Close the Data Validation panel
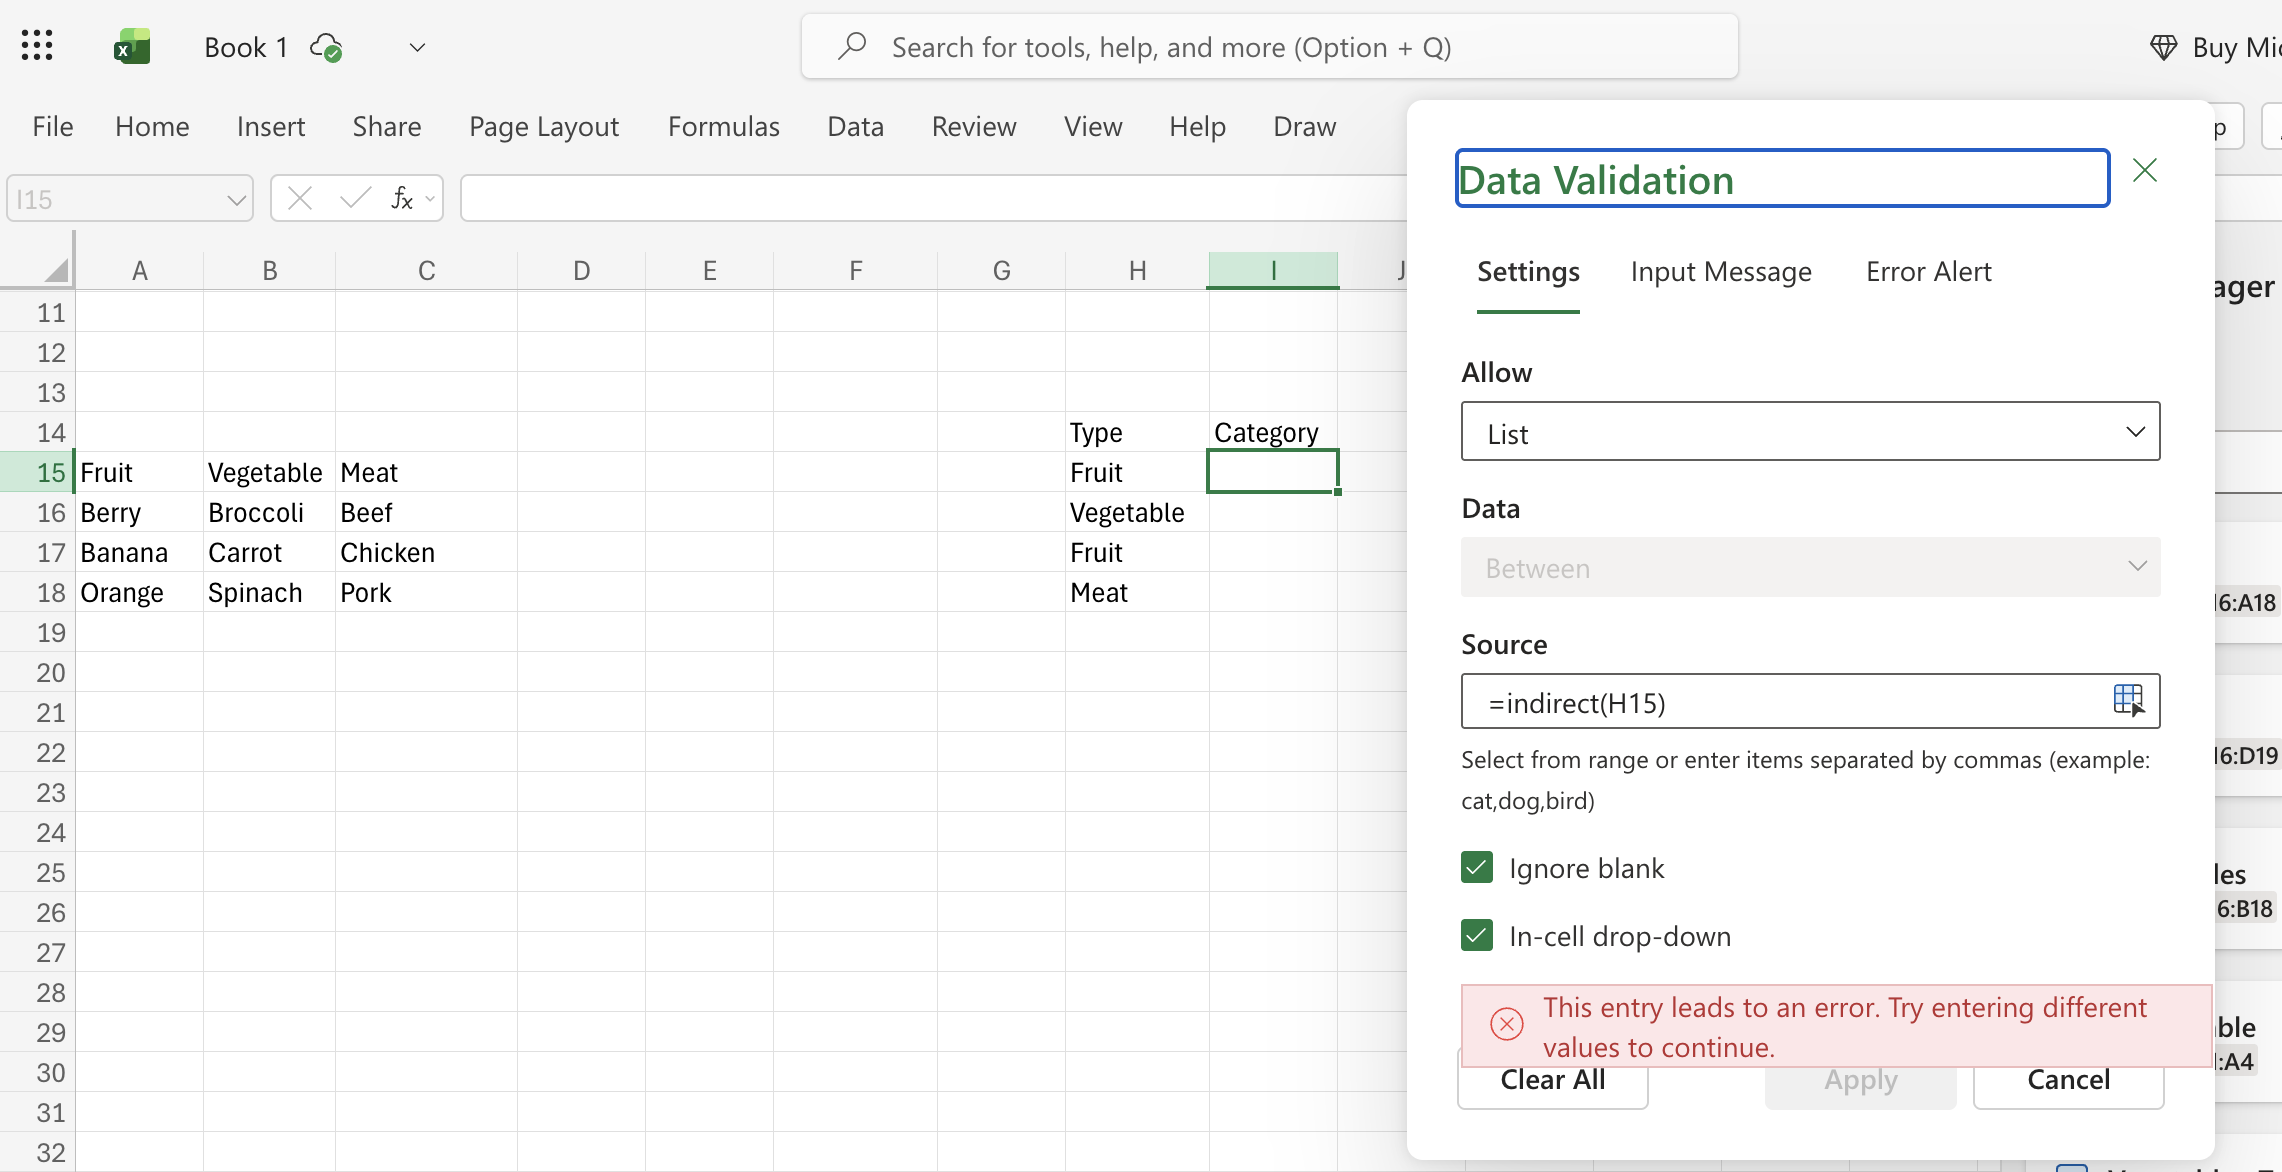Screen dimensions: 2282x1172 point(2144,171)
